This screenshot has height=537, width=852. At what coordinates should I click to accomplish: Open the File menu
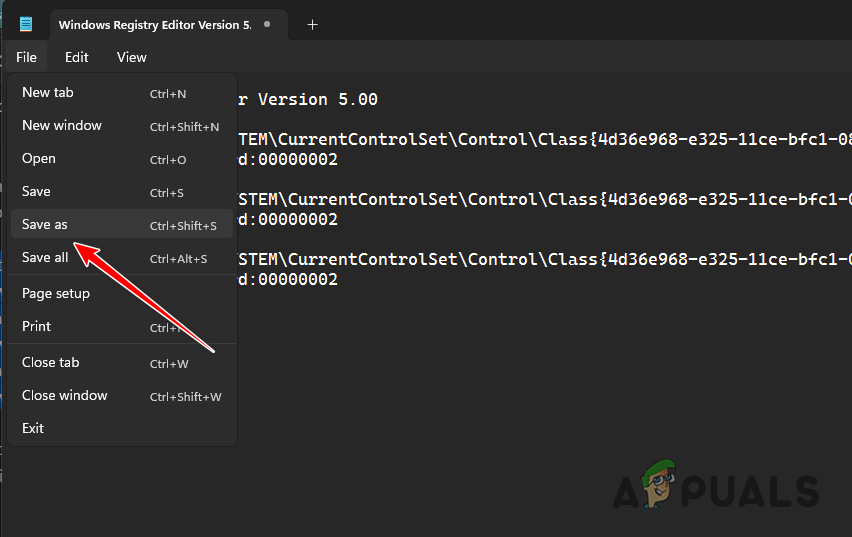(x=26, y=57)
